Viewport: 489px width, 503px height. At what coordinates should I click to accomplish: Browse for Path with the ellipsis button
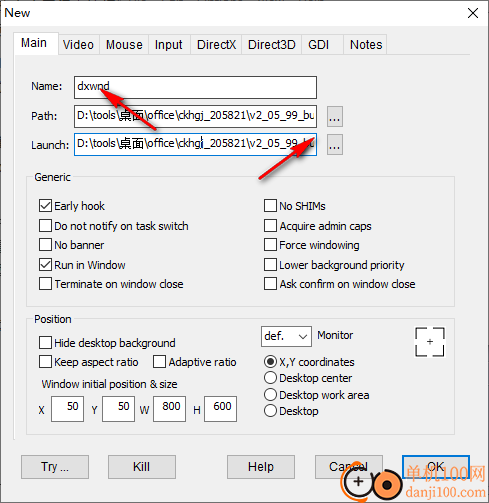[335, 116]
